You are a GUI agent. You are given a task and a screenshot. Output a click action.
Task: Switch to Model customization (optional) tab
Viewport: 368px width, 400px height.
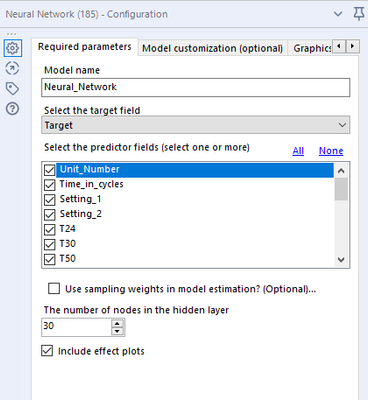click(213, 48)
